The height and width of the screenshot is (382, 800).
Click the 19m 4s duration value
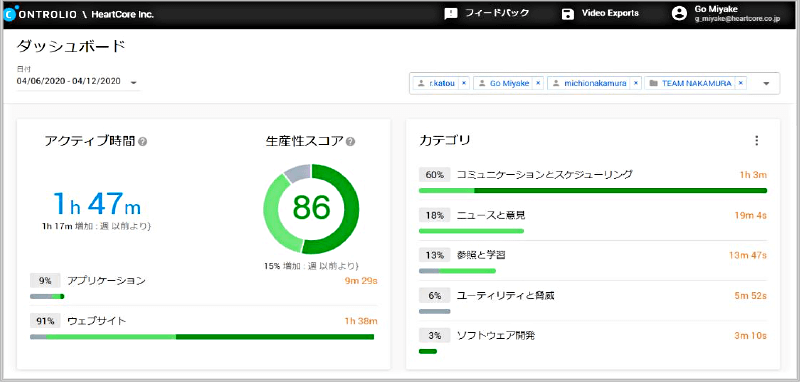coord(751,215)
